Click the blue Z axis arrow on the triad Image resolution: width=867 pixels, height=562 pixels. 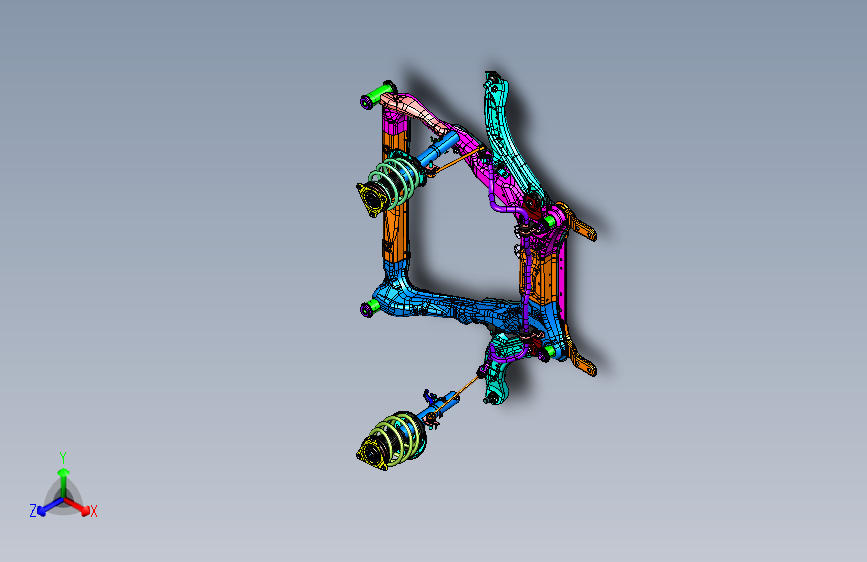[x=49, y=506]
